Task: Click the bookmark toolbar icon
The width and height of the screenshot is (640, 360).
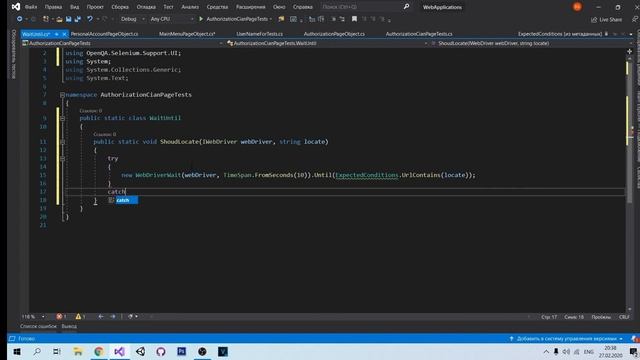Action: point(354,19)
